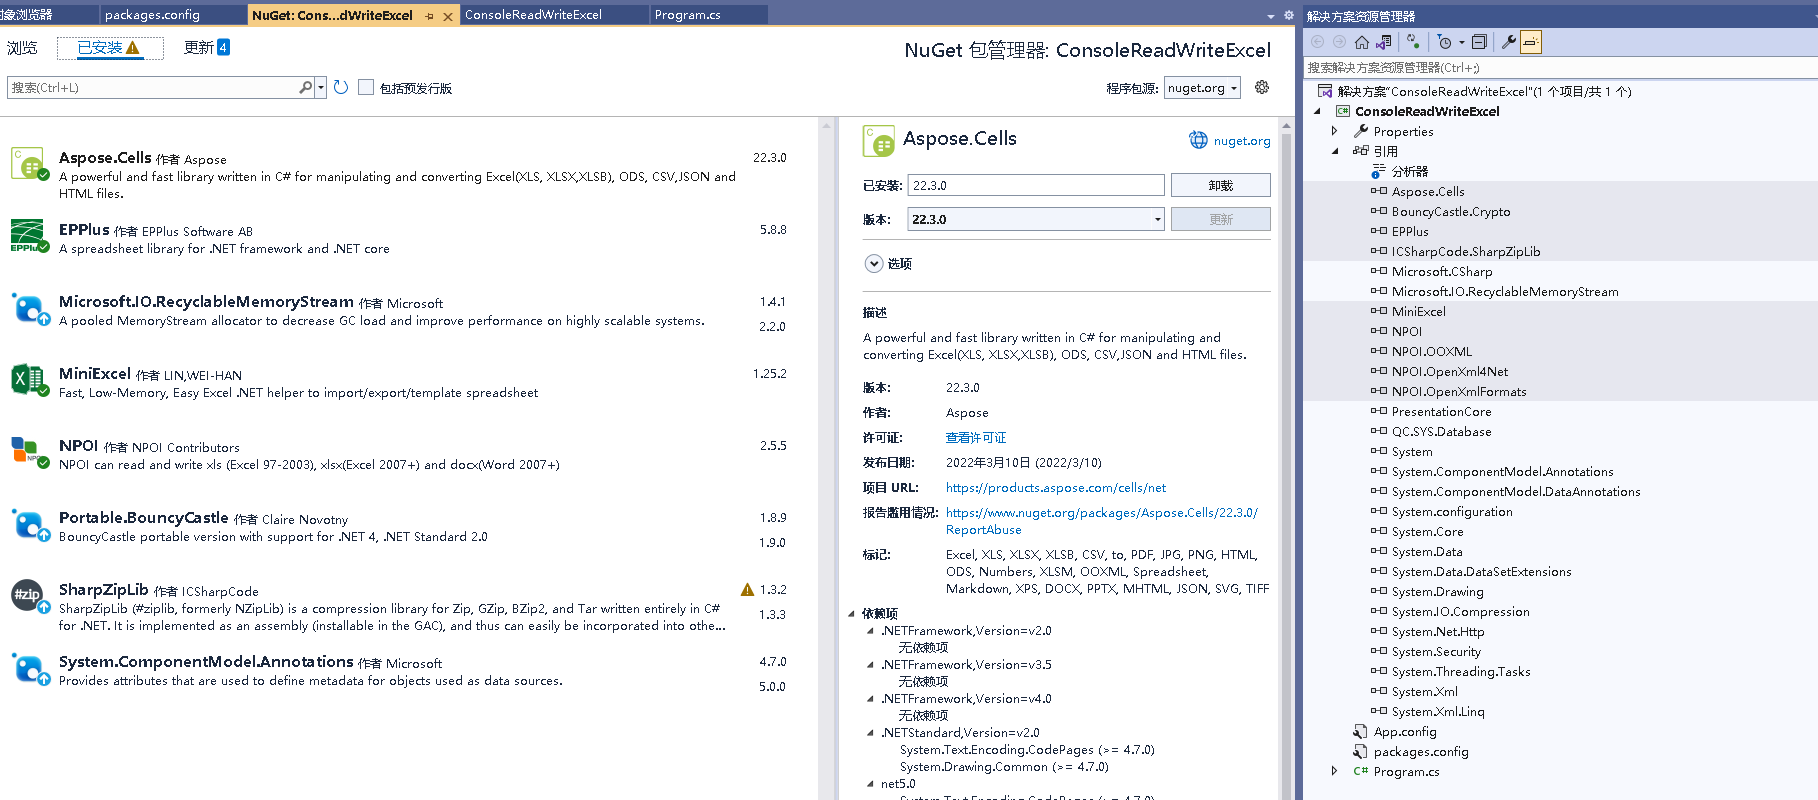Click the NuGet search input field

pos(153,87)
